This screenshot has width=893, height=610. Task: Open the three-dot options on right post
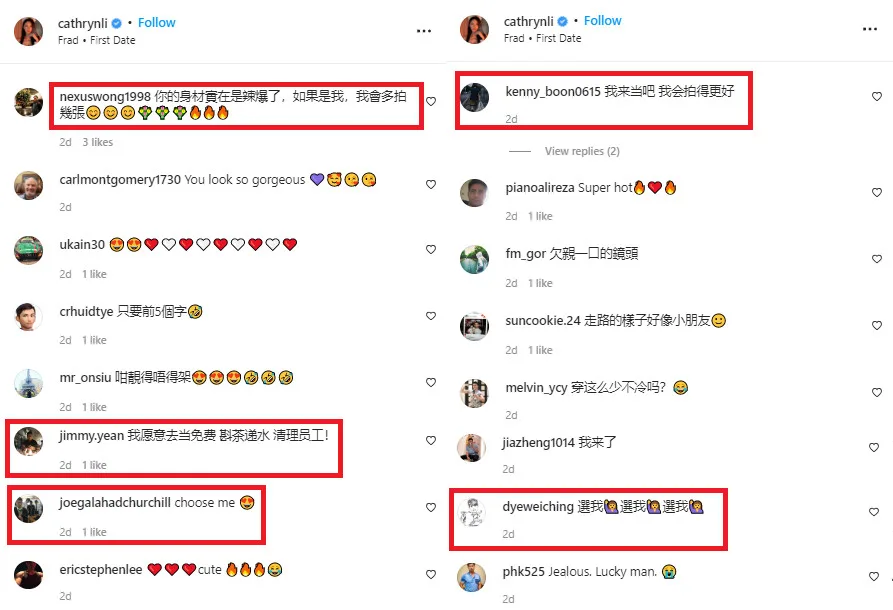(870, 29)
